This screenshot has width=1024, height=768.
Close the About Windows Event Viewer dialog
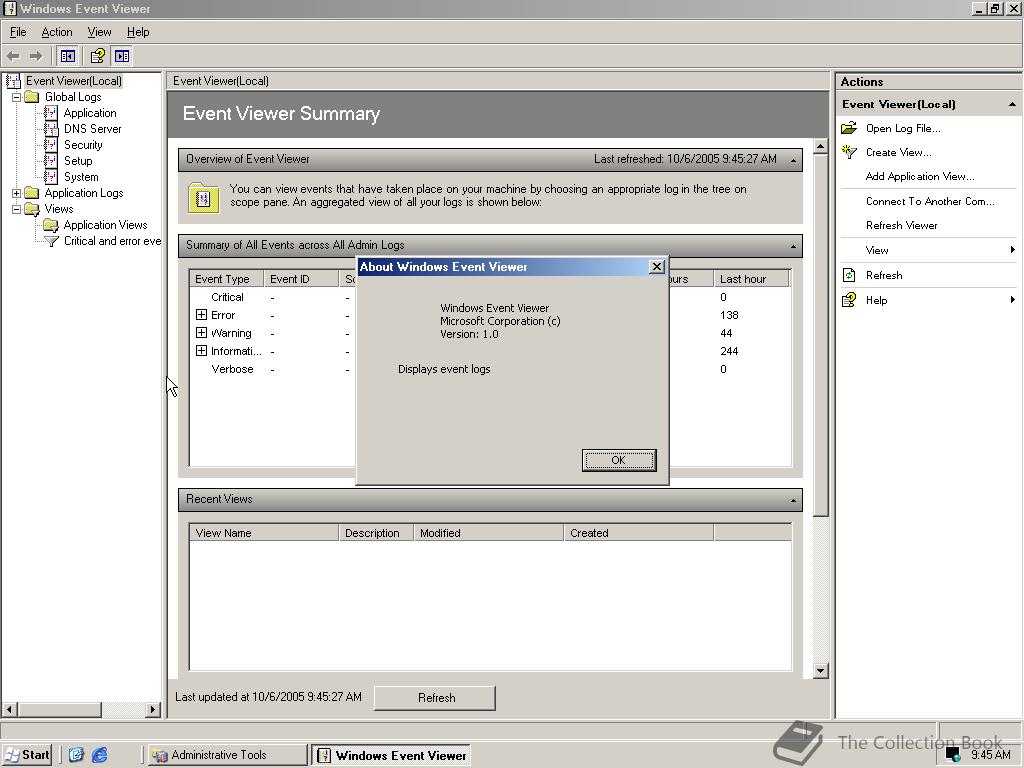(656, 266)
